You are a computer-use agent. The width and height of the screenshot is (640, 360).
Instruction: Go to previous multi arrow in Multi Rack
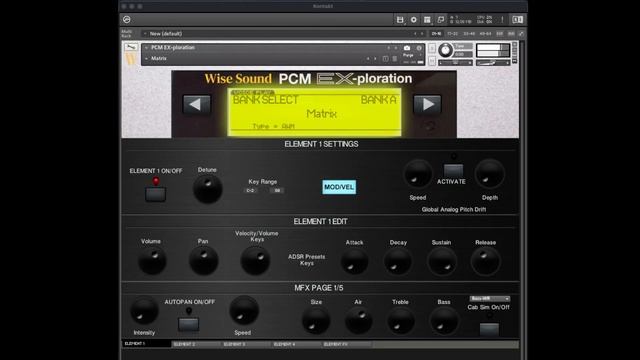pos(415,33)
